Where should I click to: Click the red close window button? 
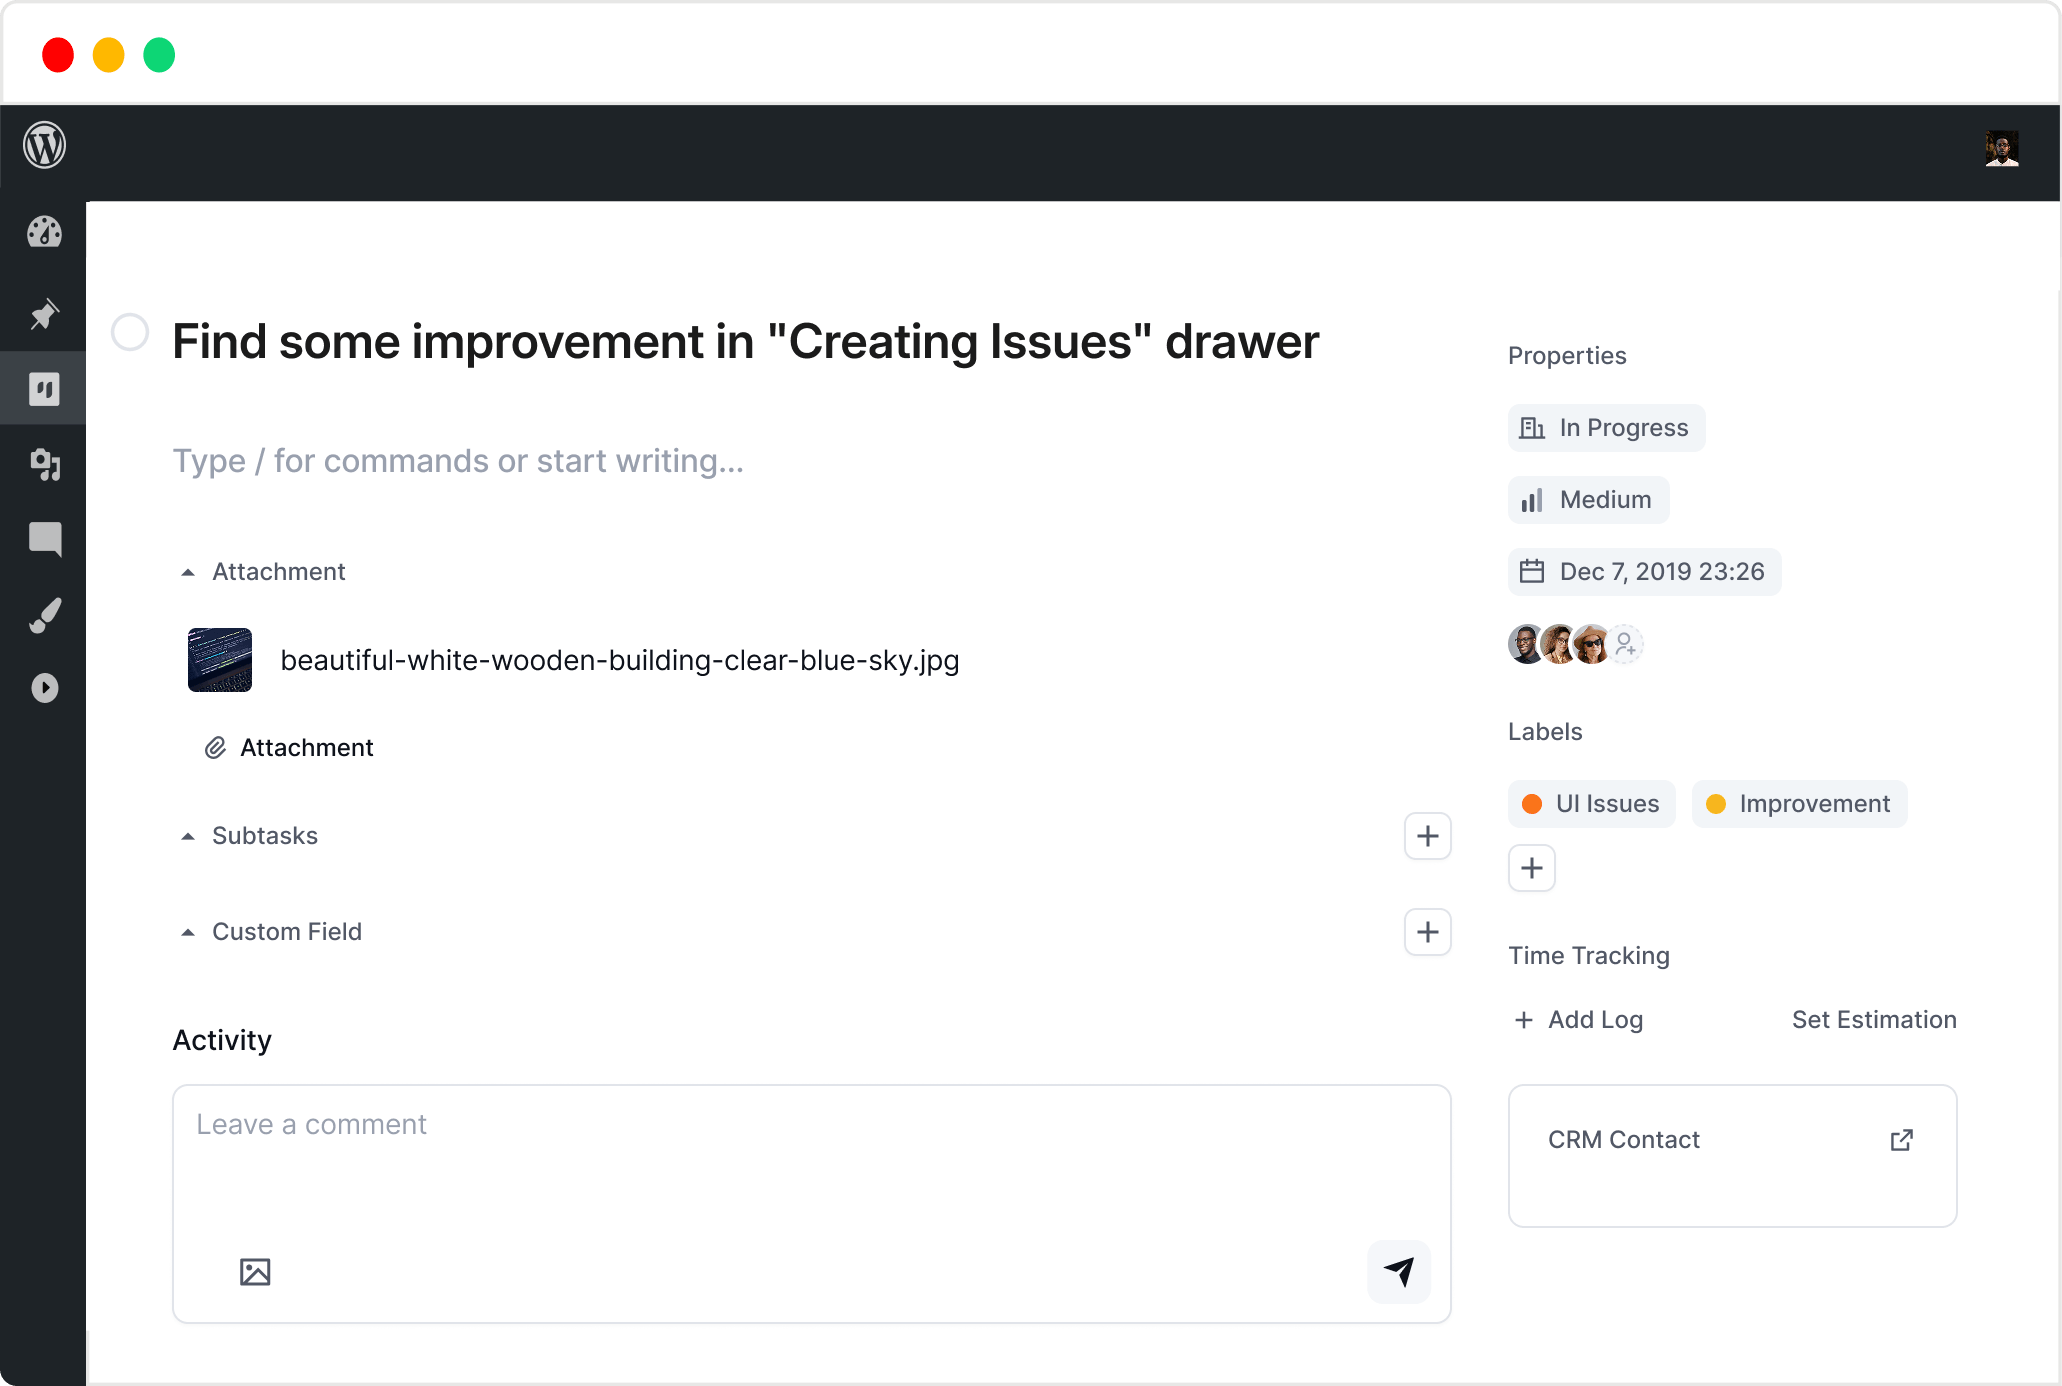pyautogui.click(x=58, y=55)
